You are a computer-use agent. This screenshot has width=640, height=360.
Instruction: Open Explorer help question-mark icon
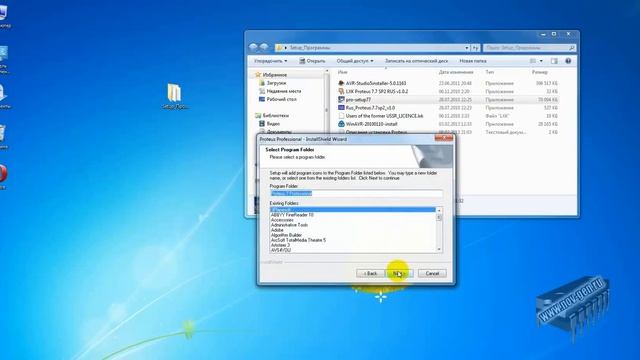[568, 61]
